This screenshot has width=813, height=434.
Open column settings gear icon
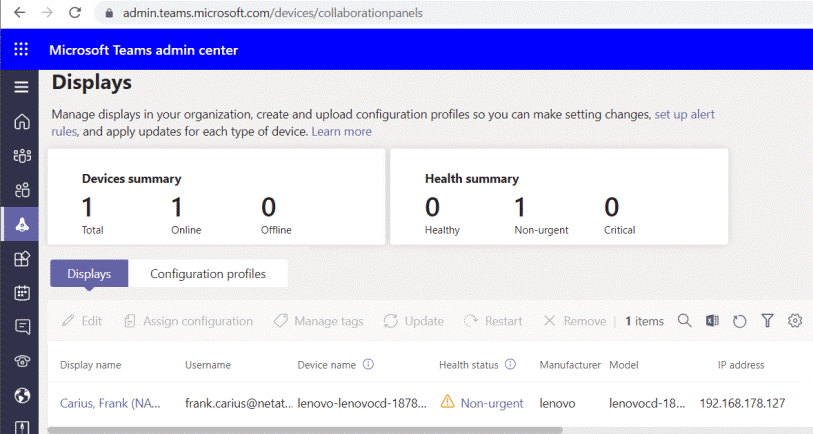click(x=795, y=321)
